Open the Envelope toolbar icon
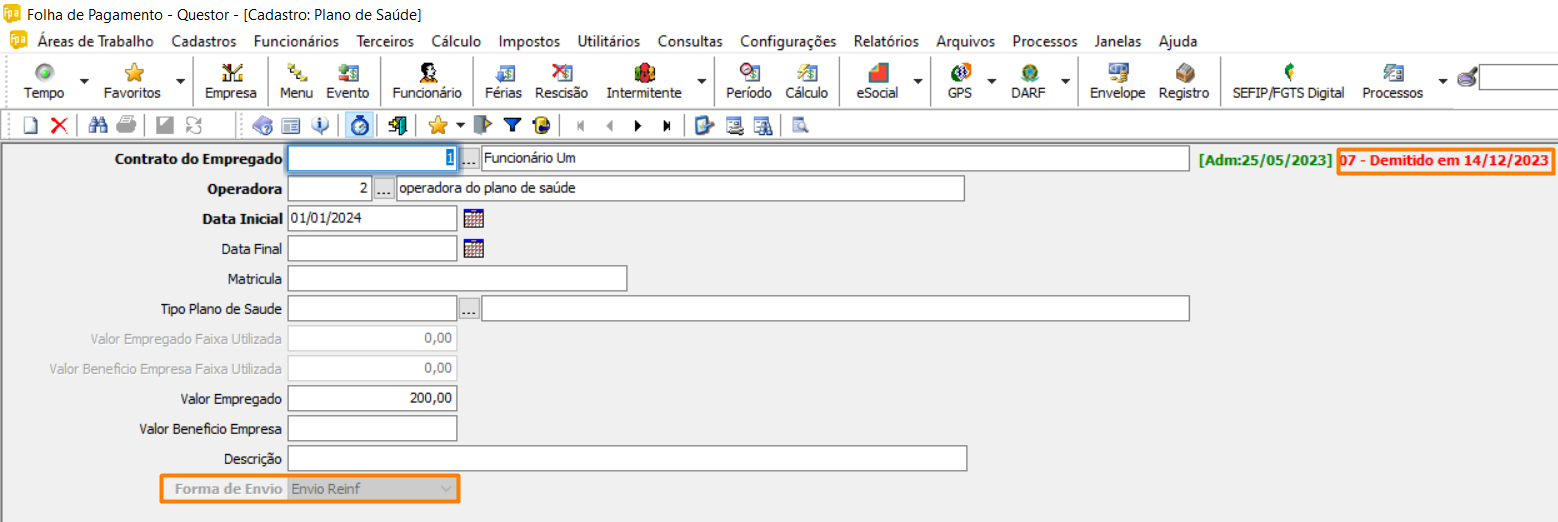1558x522 pixels. tap(1117, 81)
